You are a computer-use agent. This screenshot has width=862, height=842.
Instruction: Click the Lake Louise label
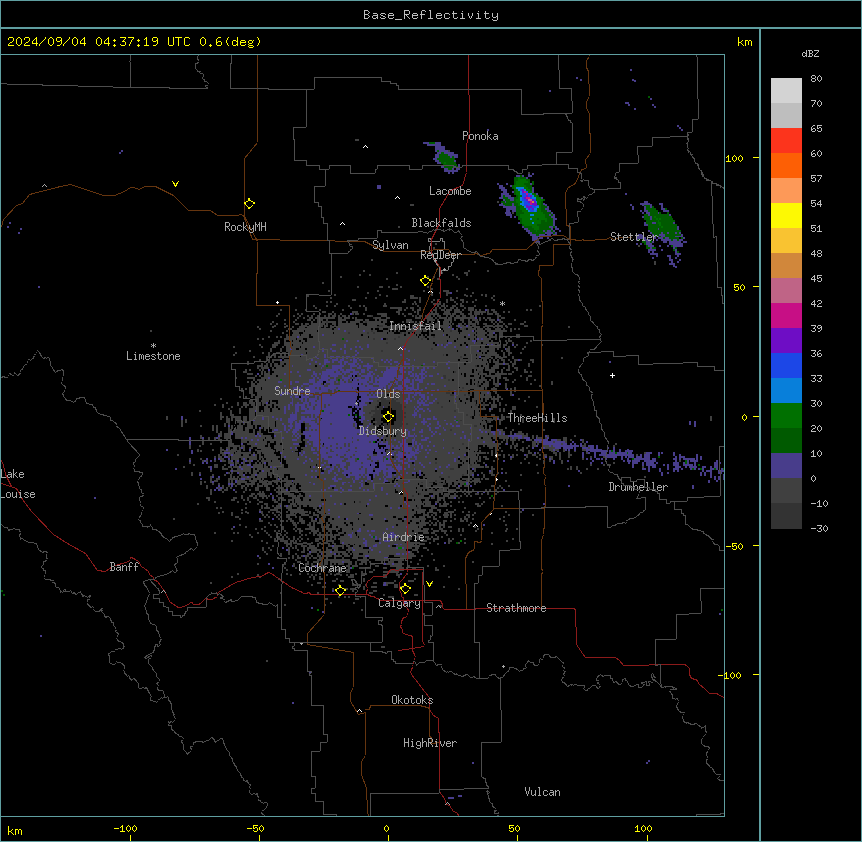[18, 484]
